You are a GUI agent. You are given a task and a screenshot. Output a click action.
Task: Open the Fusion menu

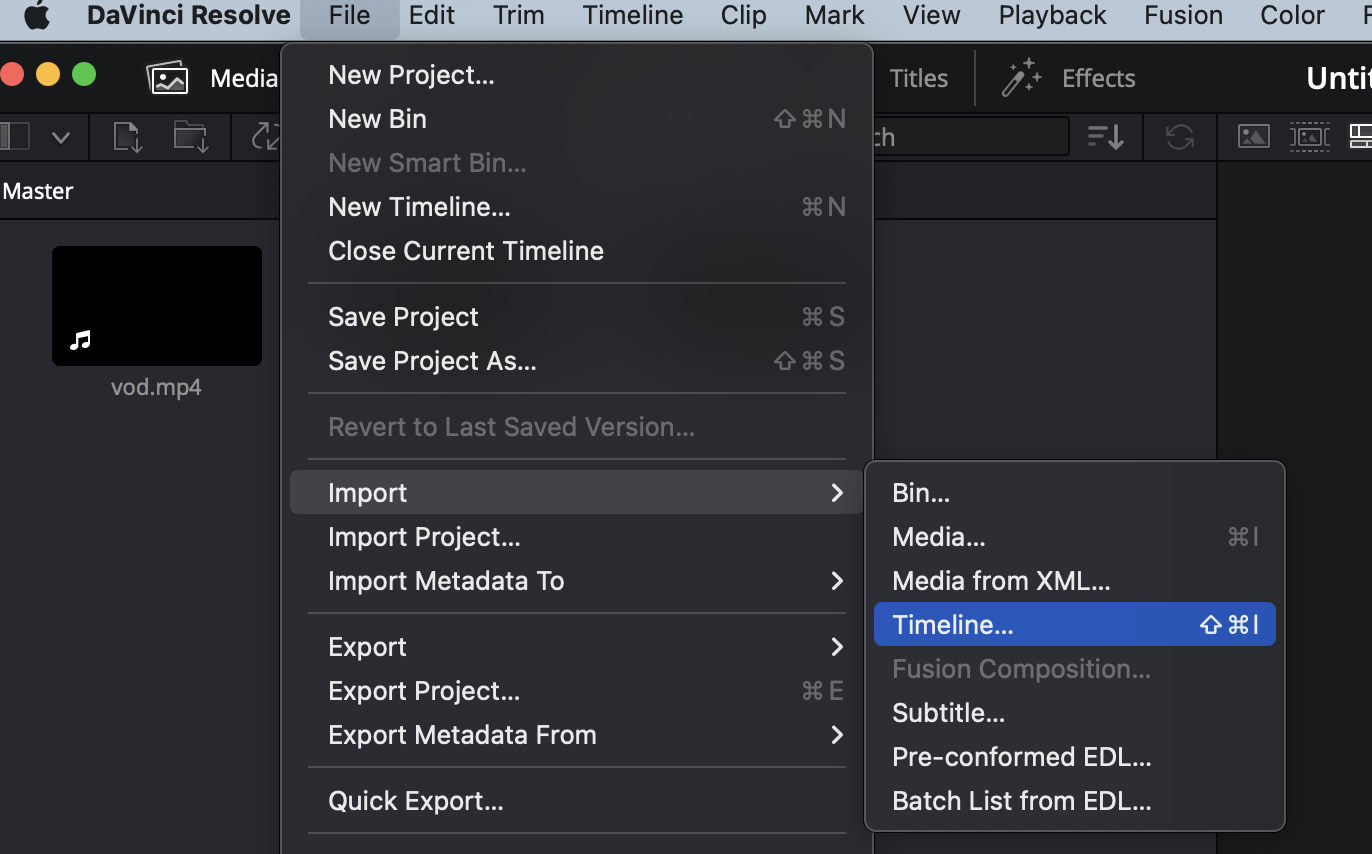coord(1184,16)
